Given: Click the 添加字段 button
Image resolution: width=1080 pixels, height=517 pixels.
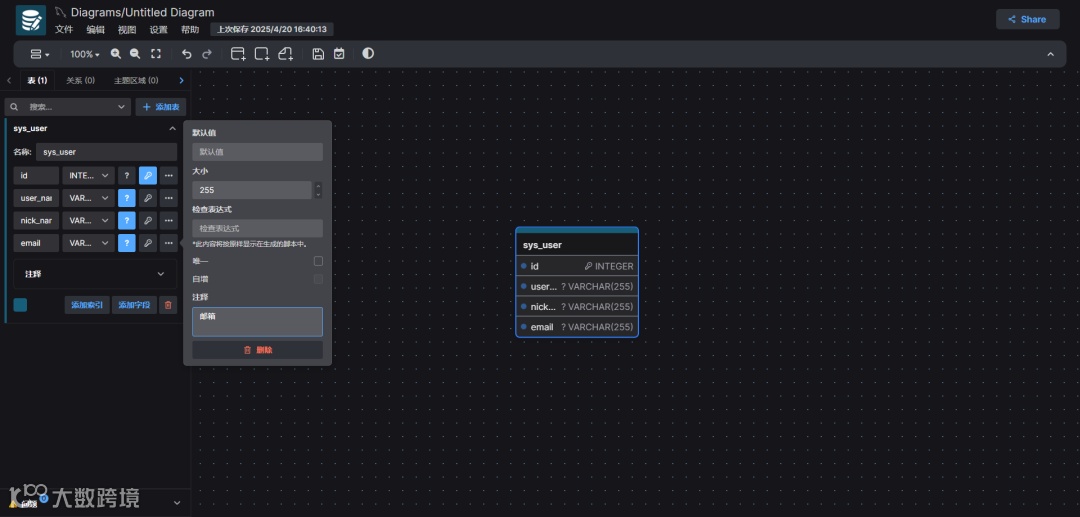Looking at the screenshot, I should click(x=134, y=305).
